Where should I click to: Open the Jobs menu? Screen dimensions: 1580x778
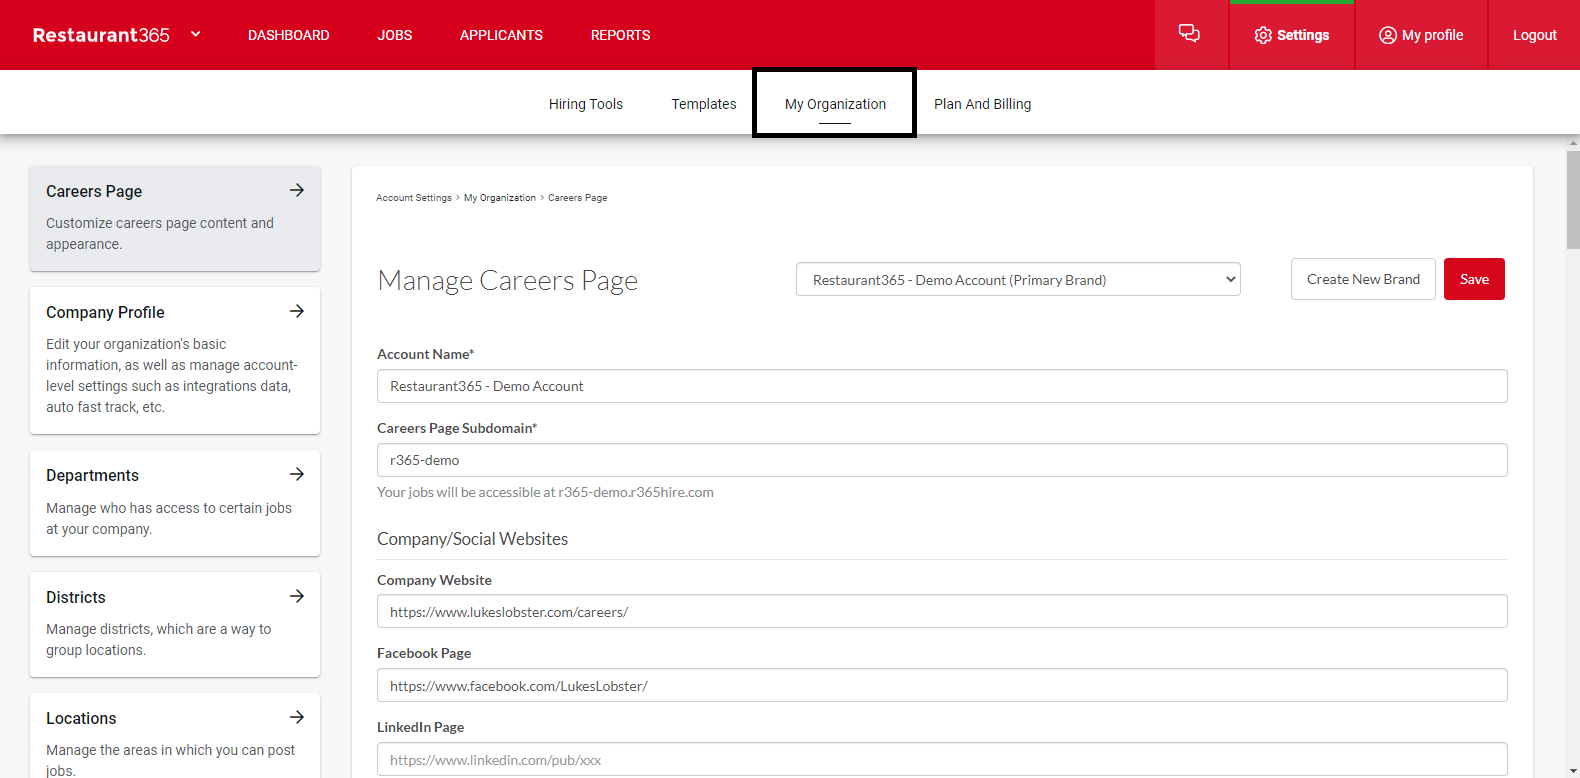point(395,35)
